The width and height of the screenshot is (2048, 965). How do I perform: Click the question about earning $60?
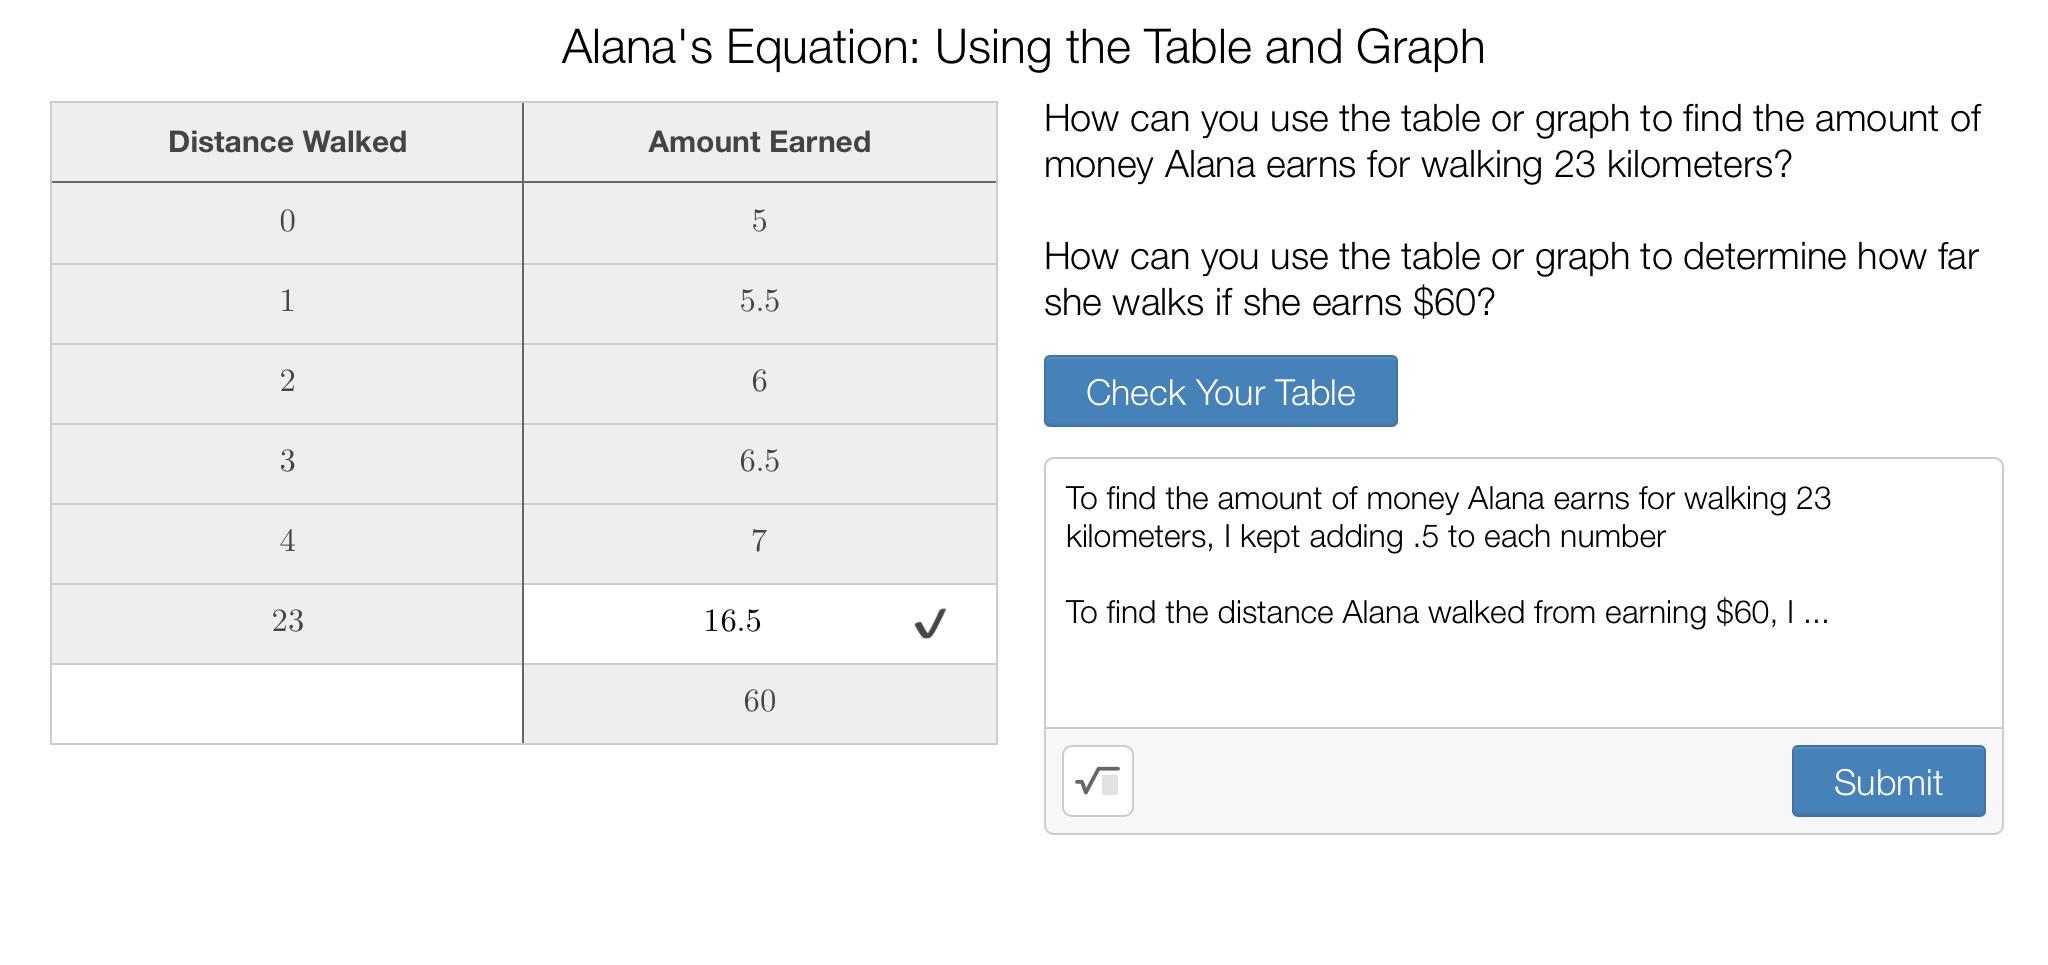tap(1510, 280)
